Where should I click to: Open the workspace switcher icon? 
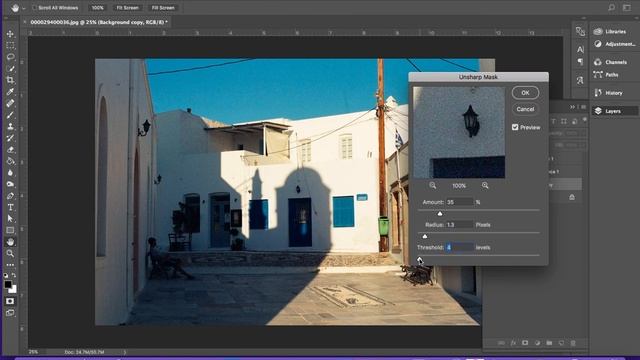pos(627,7)
